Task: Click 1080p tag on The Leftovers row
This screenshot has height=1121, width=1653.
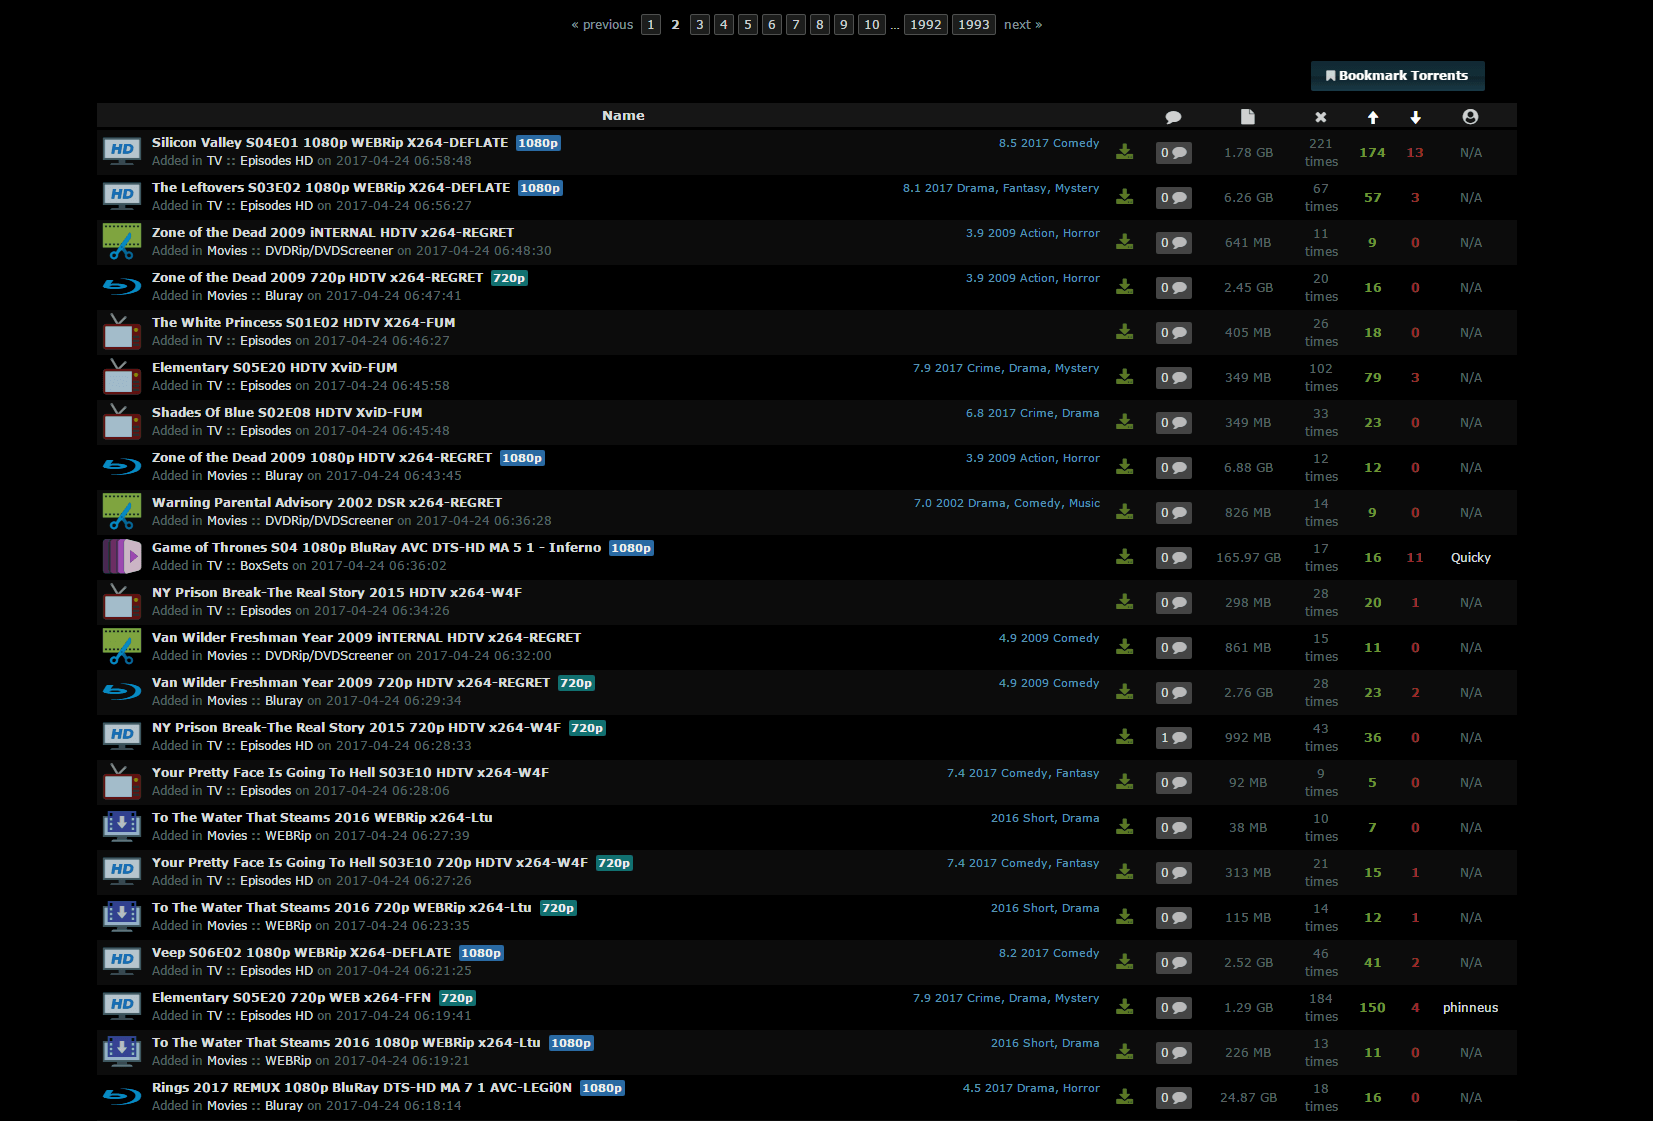Action: pos(540,188)
